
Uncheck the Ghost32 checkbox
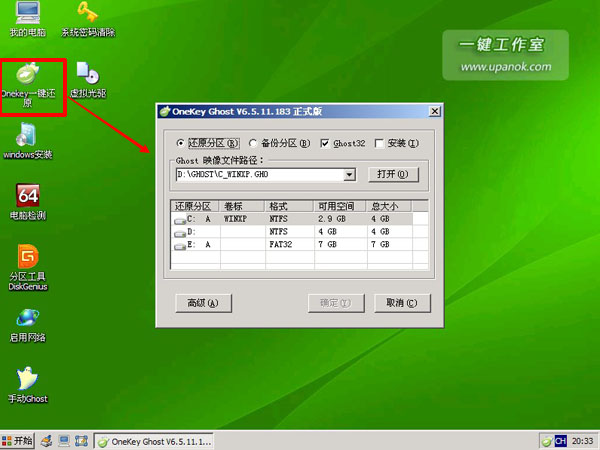(325, 142)
